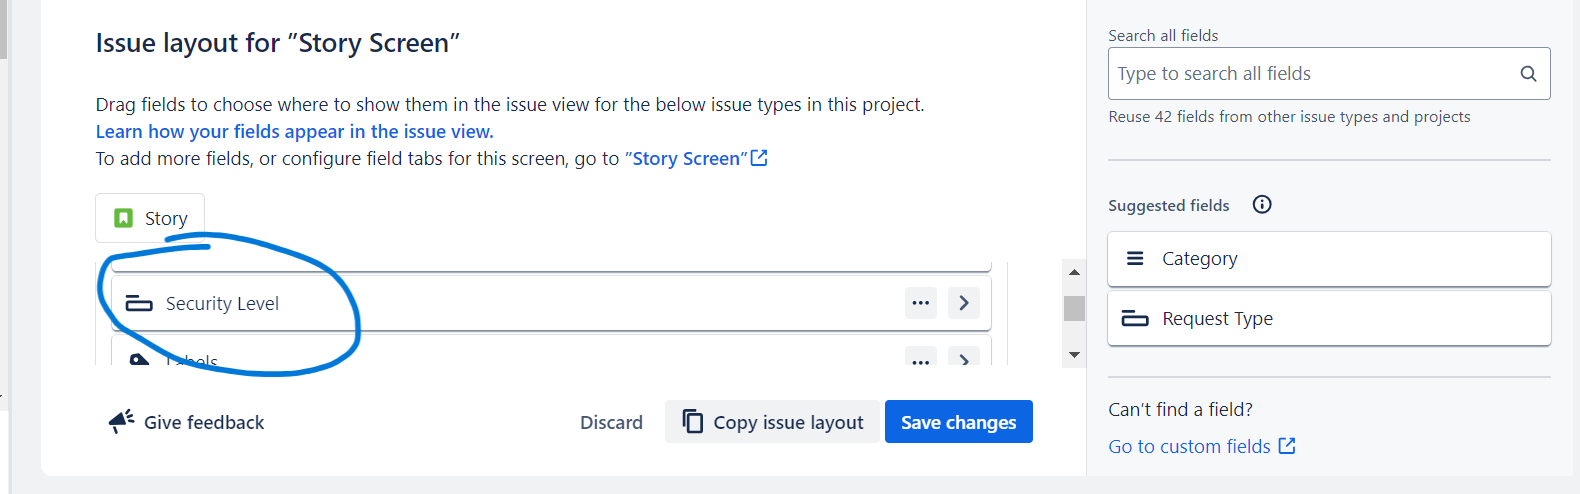Click the field list scroll down arrow
Viewport: 1580px width, 494px height.
point(1074,354)
